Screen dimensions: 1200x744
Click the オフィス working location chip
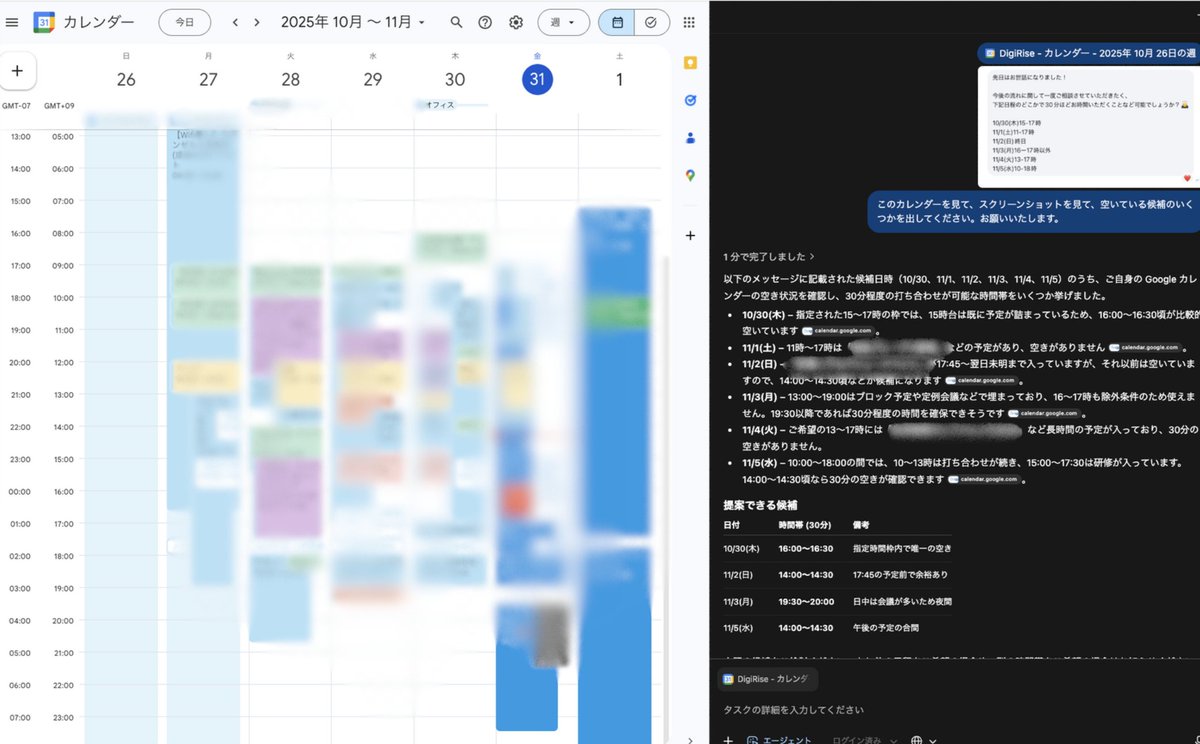pos(453,105)
